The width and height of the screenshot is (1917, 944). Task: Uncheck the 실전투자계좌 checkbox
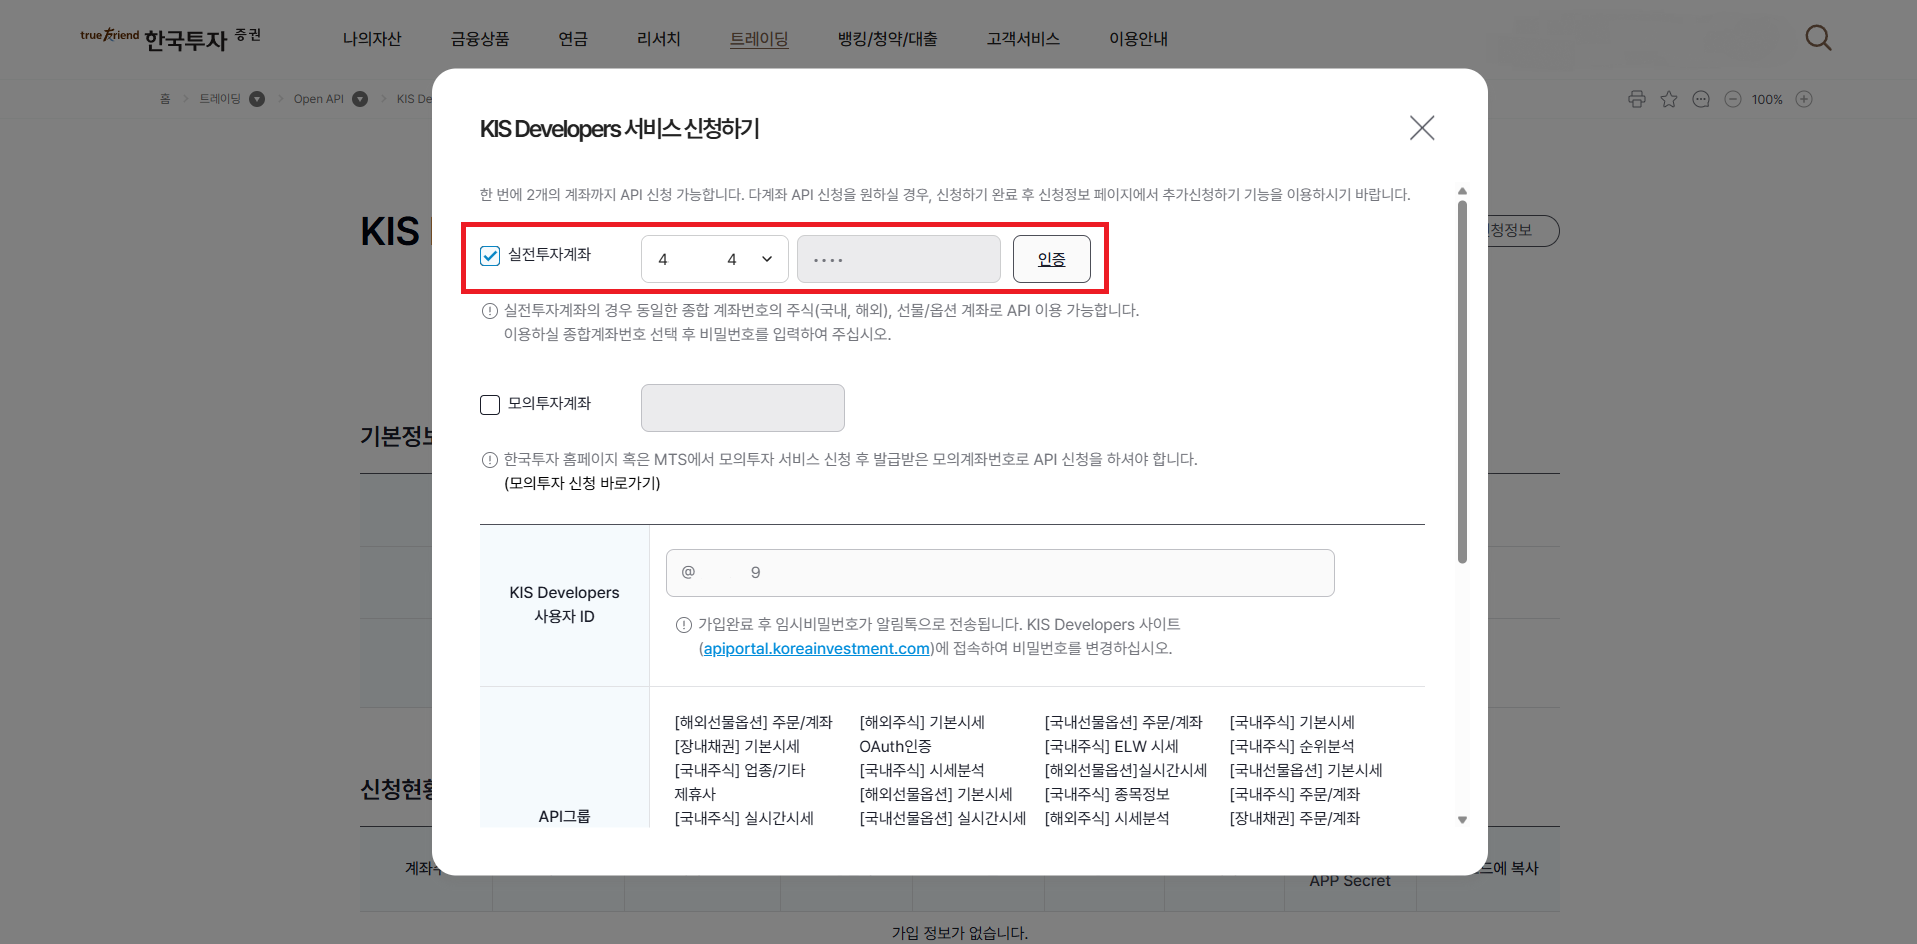coord(490,256)
